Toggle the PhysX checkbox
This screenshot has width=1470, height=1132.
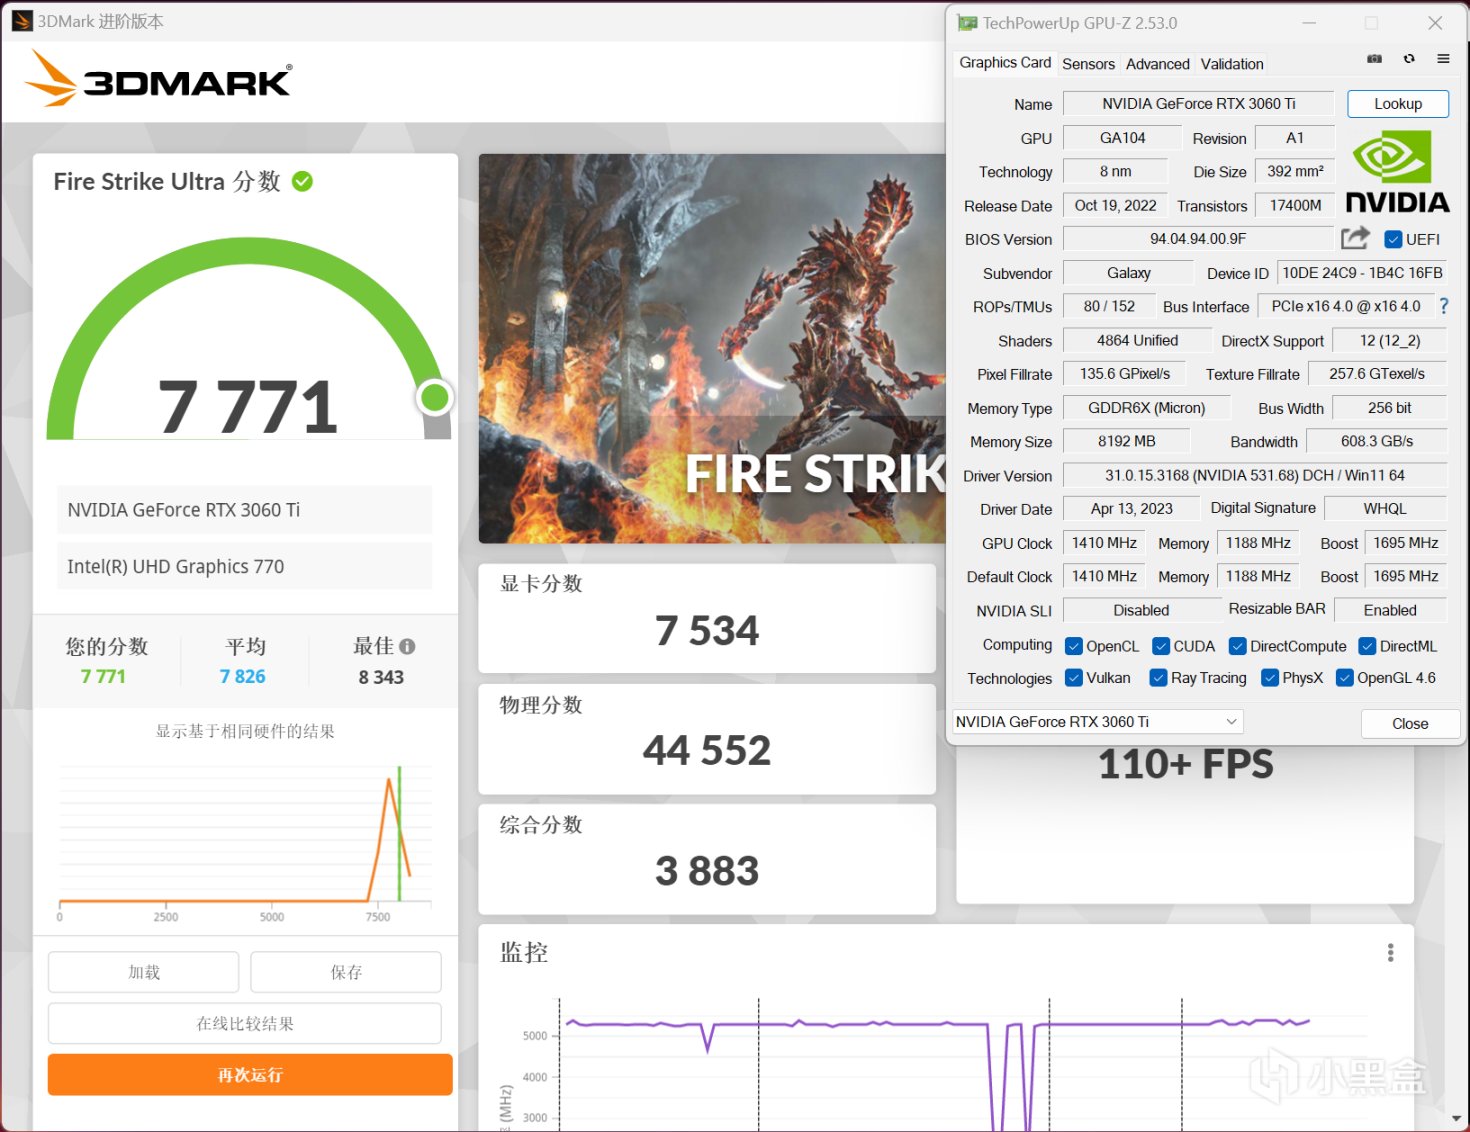pos(1270,678)
